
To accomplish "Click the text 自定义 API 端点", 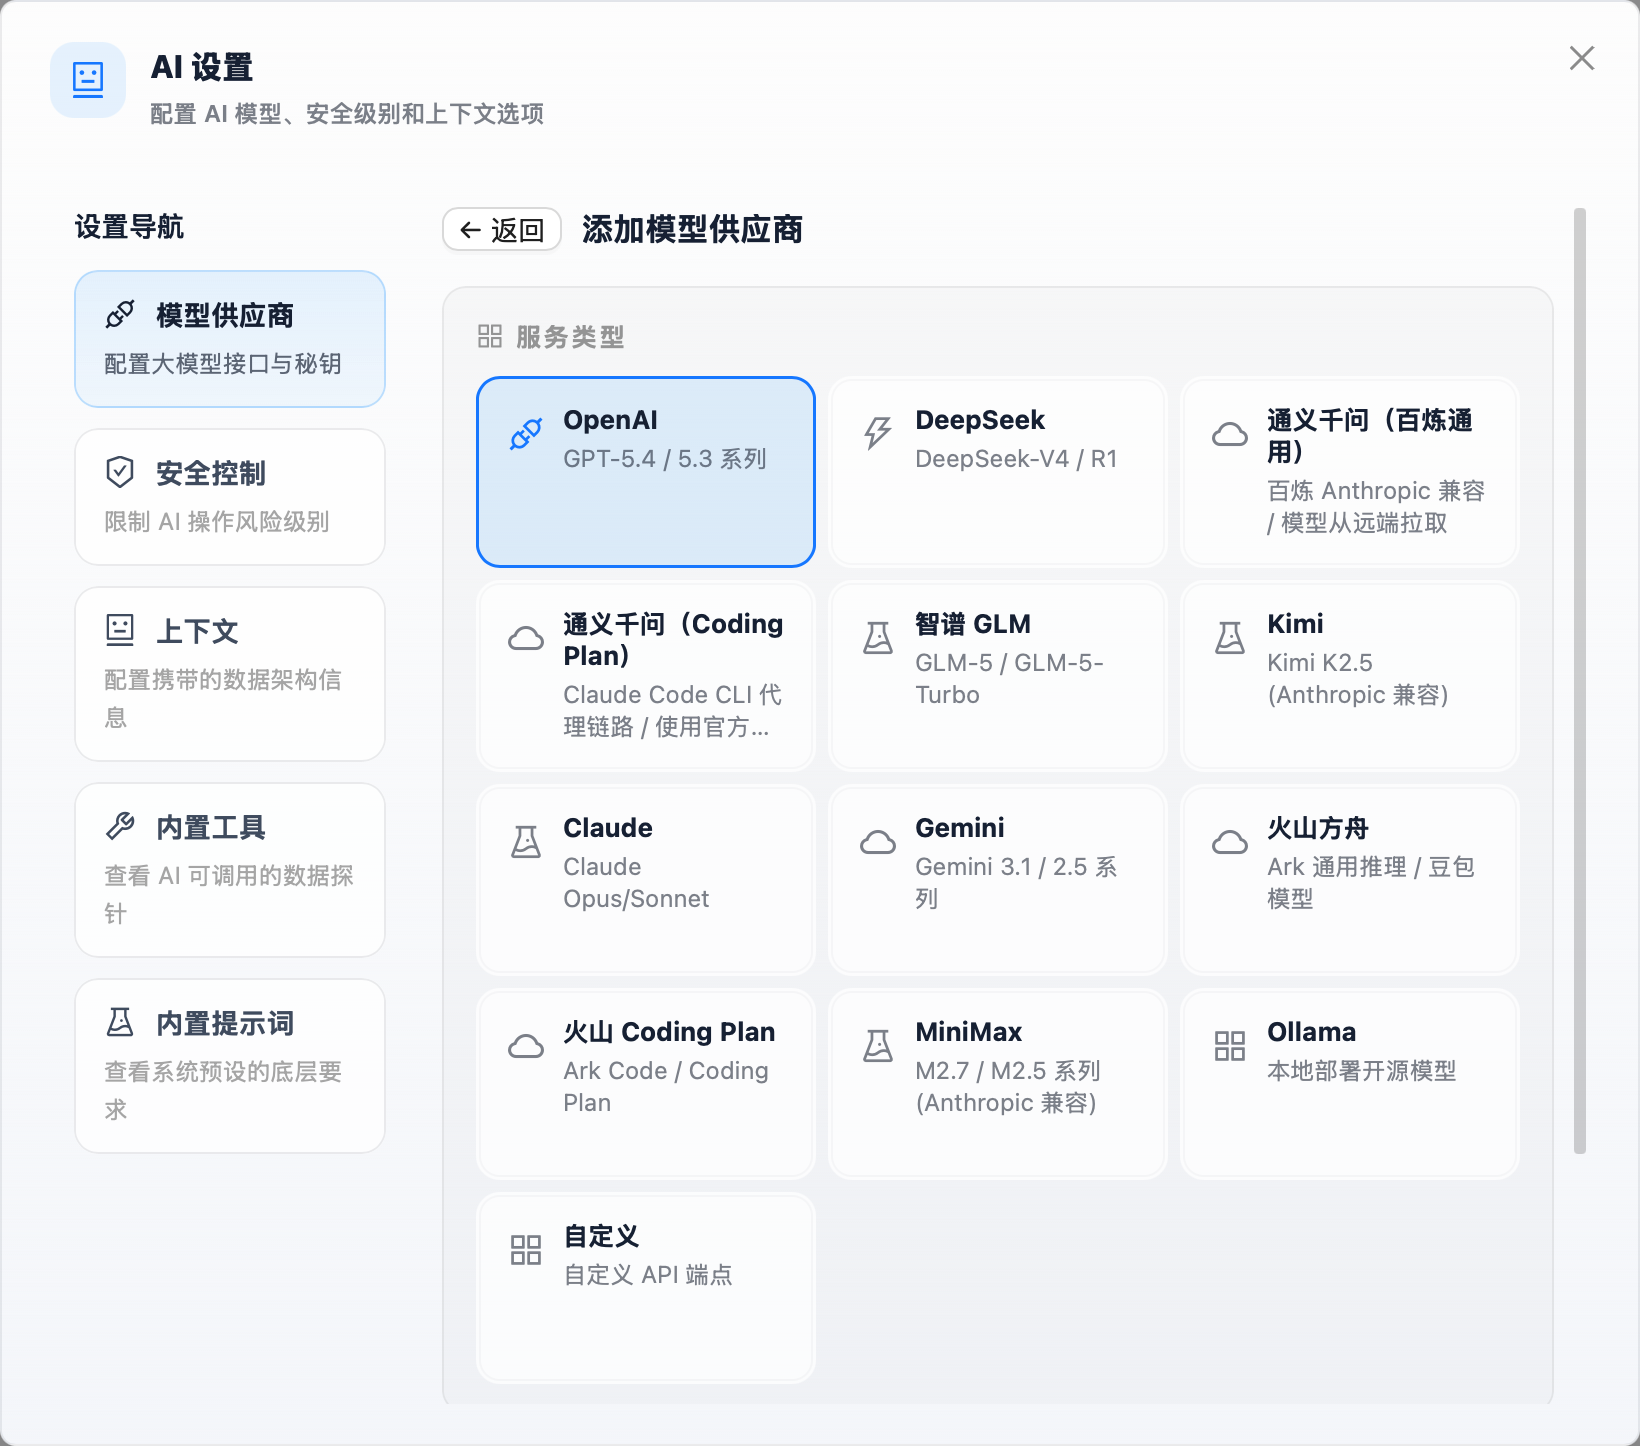I will pyautogui.click(x=648, y=1275).
